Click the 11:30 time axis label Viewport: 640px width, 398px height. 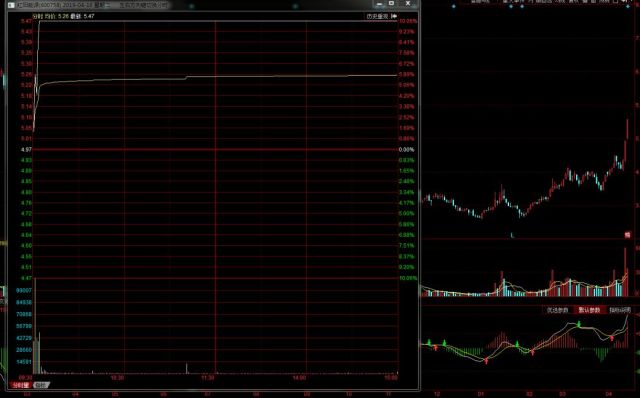pos(208,378)
